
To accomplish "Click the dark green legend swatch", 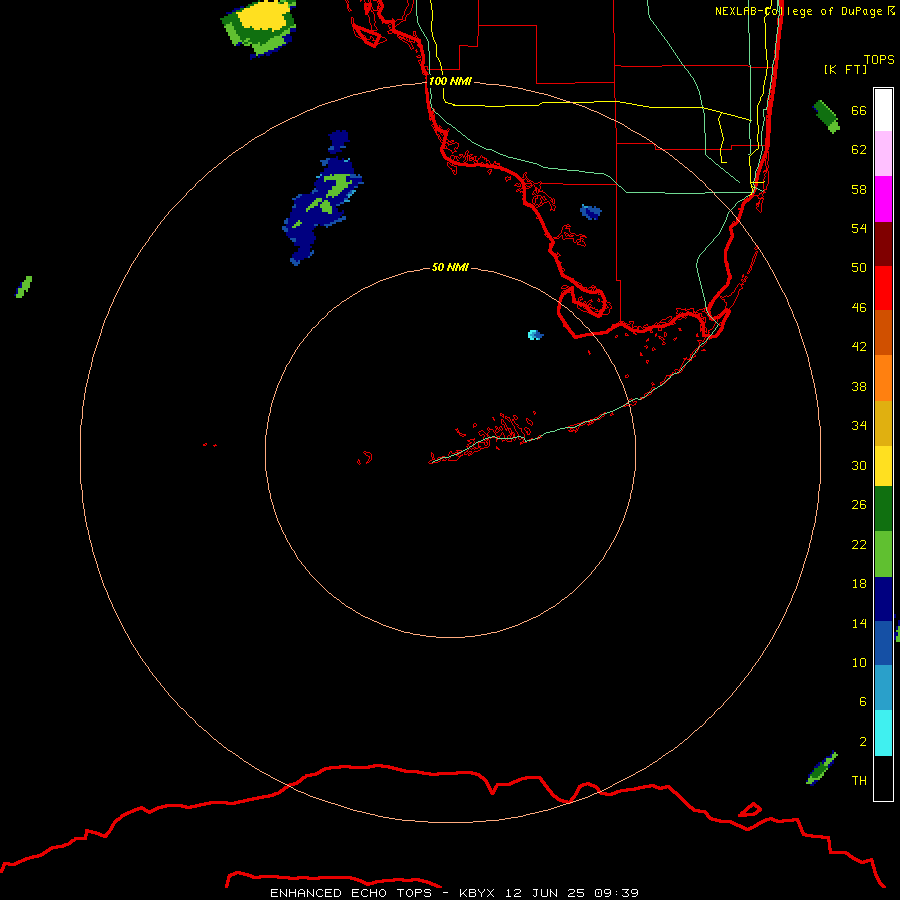I will tap(883, 509).
